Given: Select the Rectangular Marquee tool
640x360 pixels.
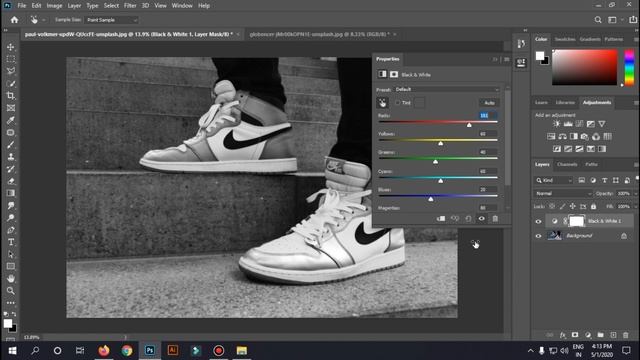Looking at the screenshot, I should (11, 59).
